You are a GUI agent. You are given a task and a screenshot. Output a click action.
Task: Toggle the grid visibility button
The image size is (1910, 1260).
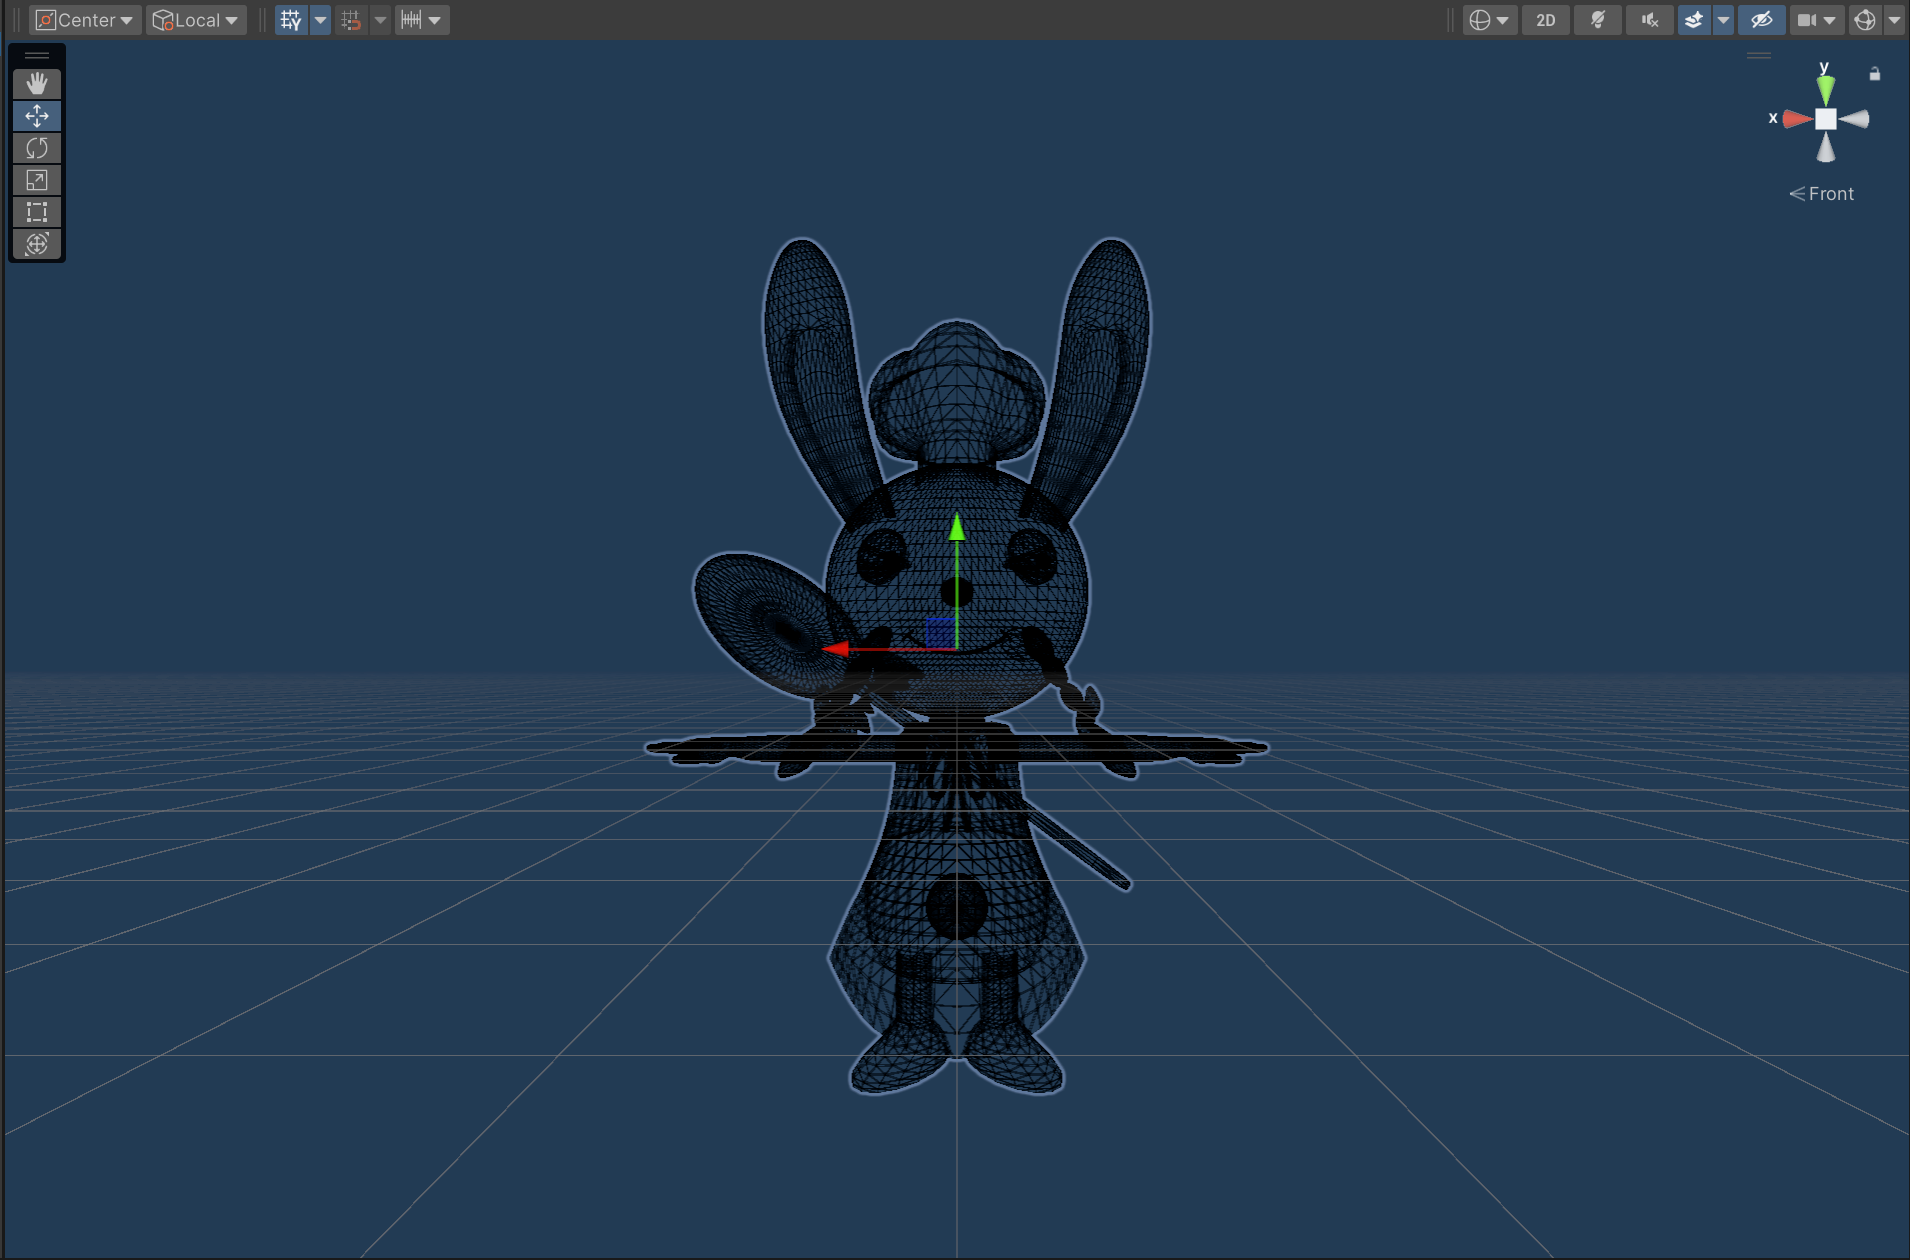[291, 20]
